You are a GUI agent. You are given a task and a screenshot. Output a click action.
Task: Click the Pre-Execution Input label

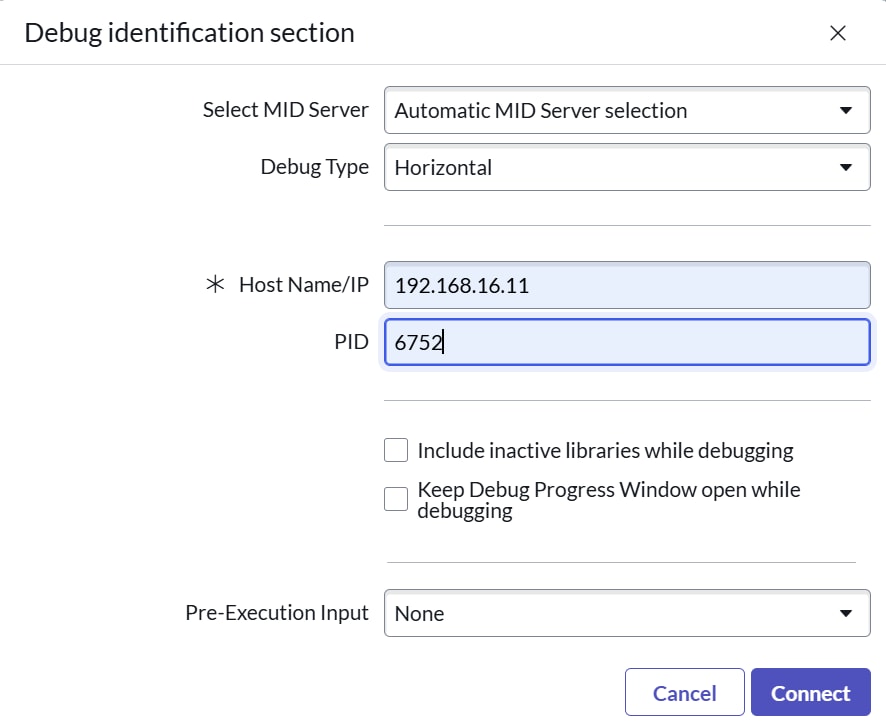point(277,613)
